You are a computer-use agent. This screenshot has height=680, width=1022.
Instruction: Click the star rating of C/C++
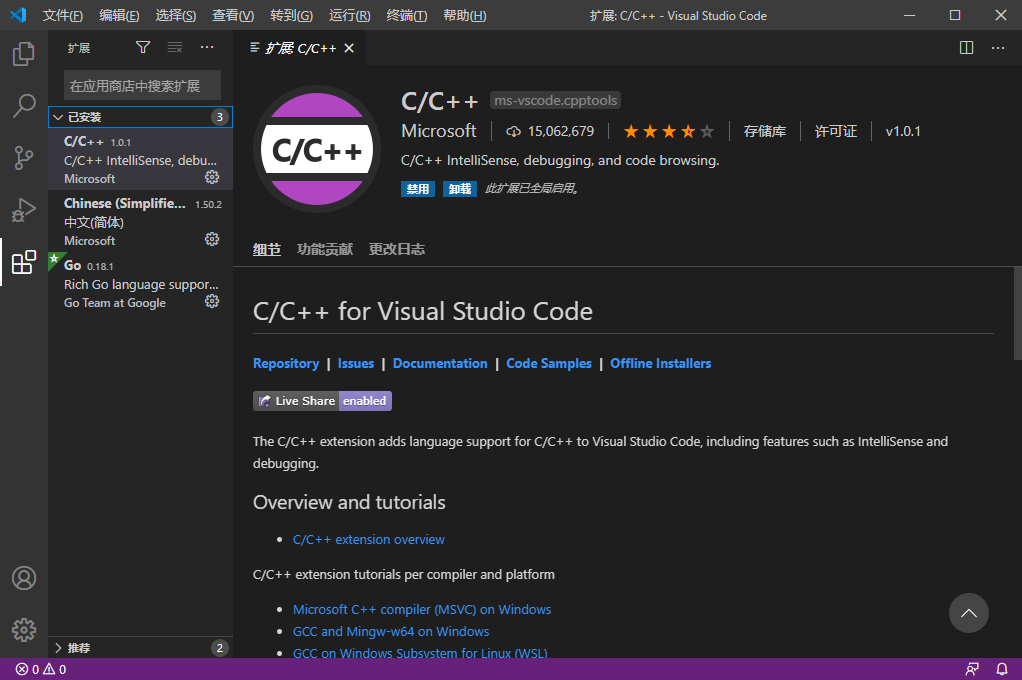pos(668,131)
